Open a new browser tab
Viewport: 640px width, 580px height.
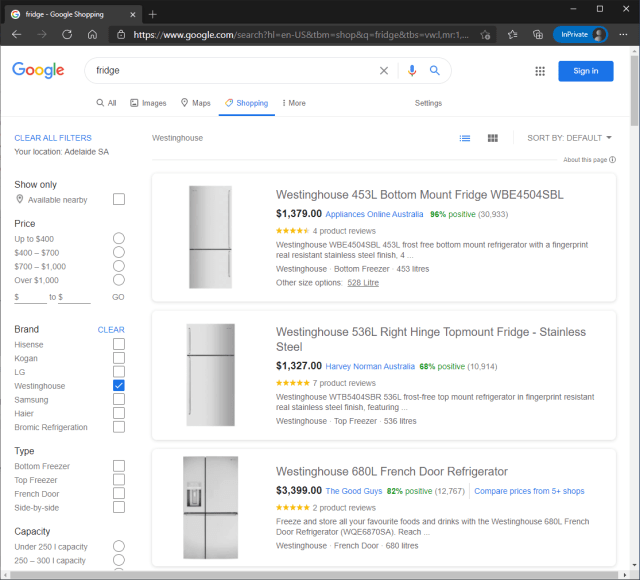153,15
